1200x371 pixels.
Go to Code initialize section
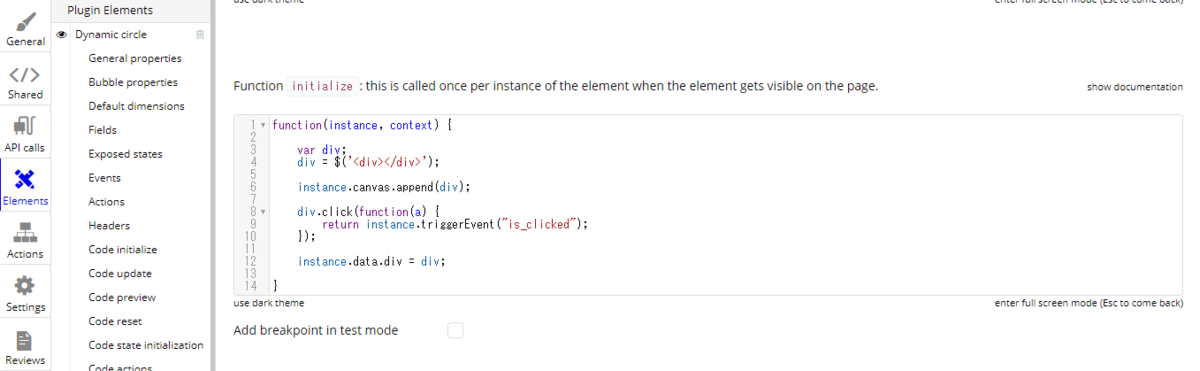tap(122, 250)
